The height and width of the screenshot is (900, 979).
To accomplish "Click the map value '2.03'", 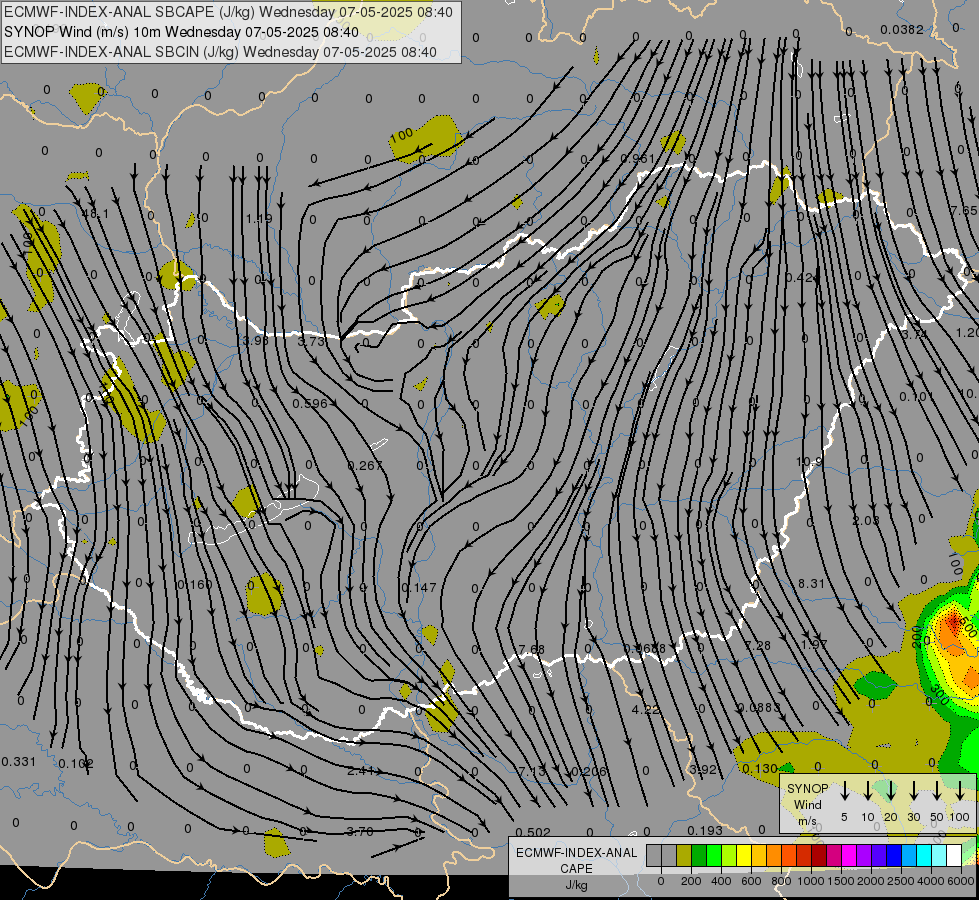I will tap(866, 520).
